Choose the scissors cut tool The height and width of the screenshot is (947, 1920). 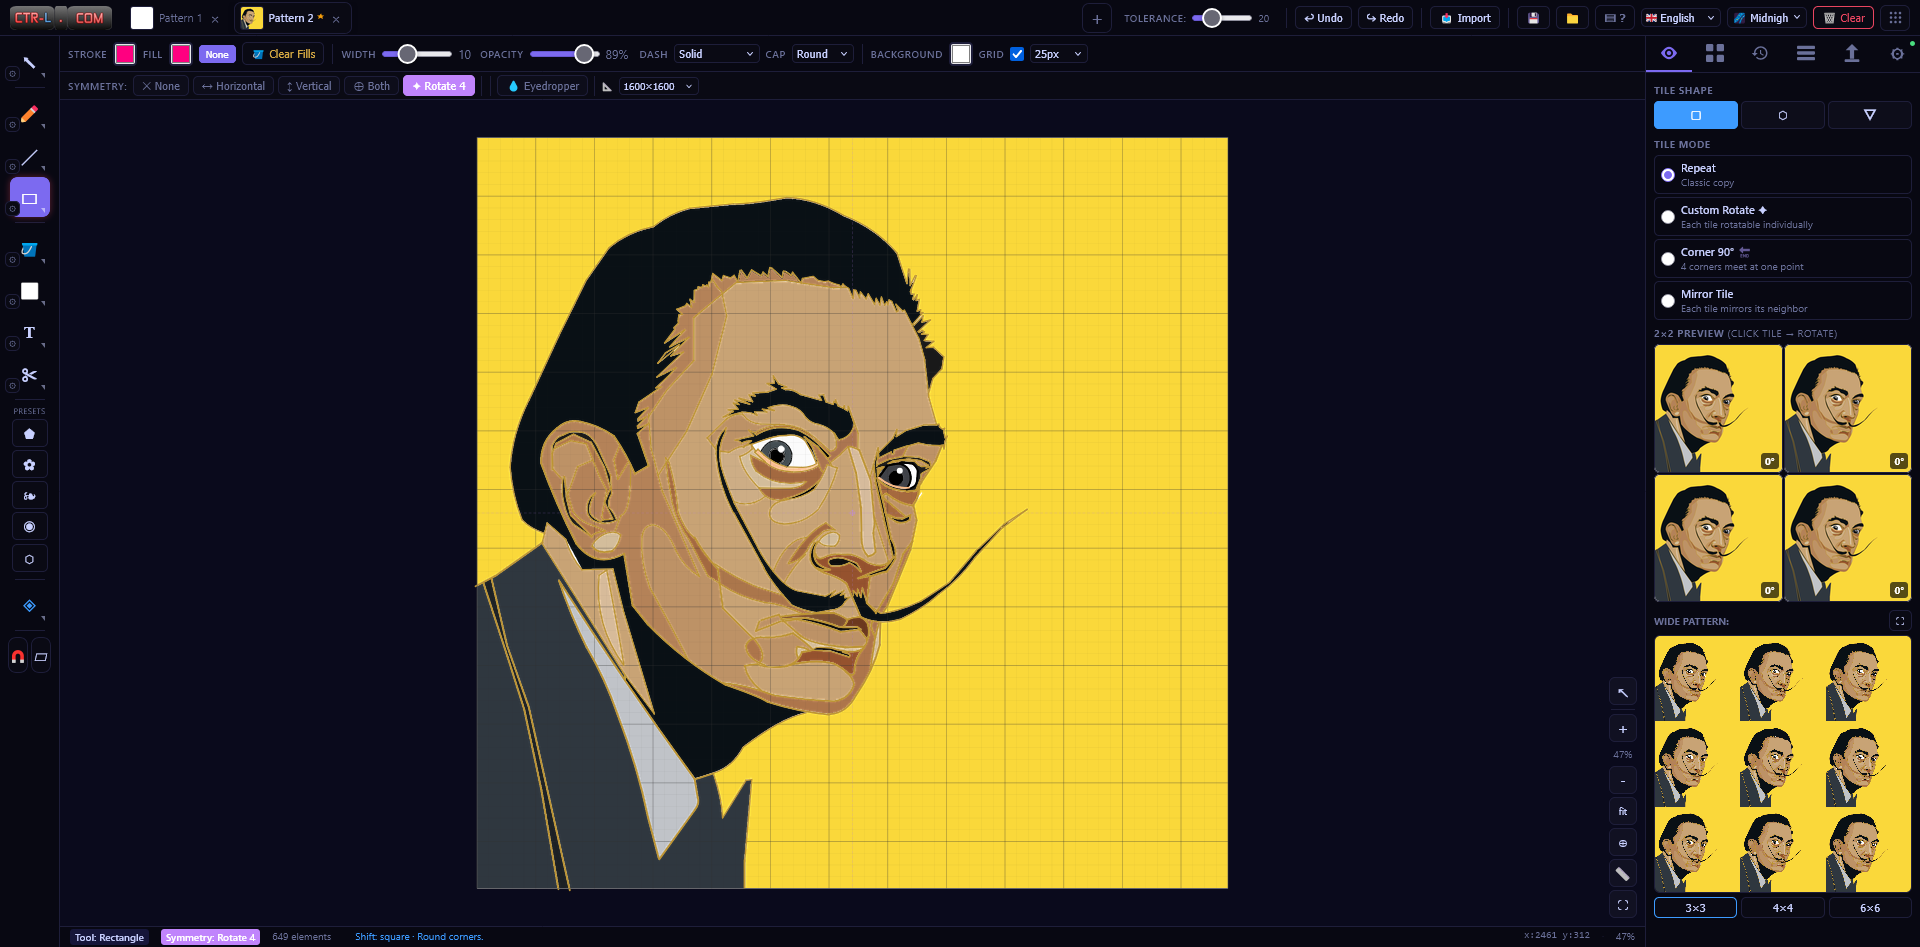tap(29, 375)
